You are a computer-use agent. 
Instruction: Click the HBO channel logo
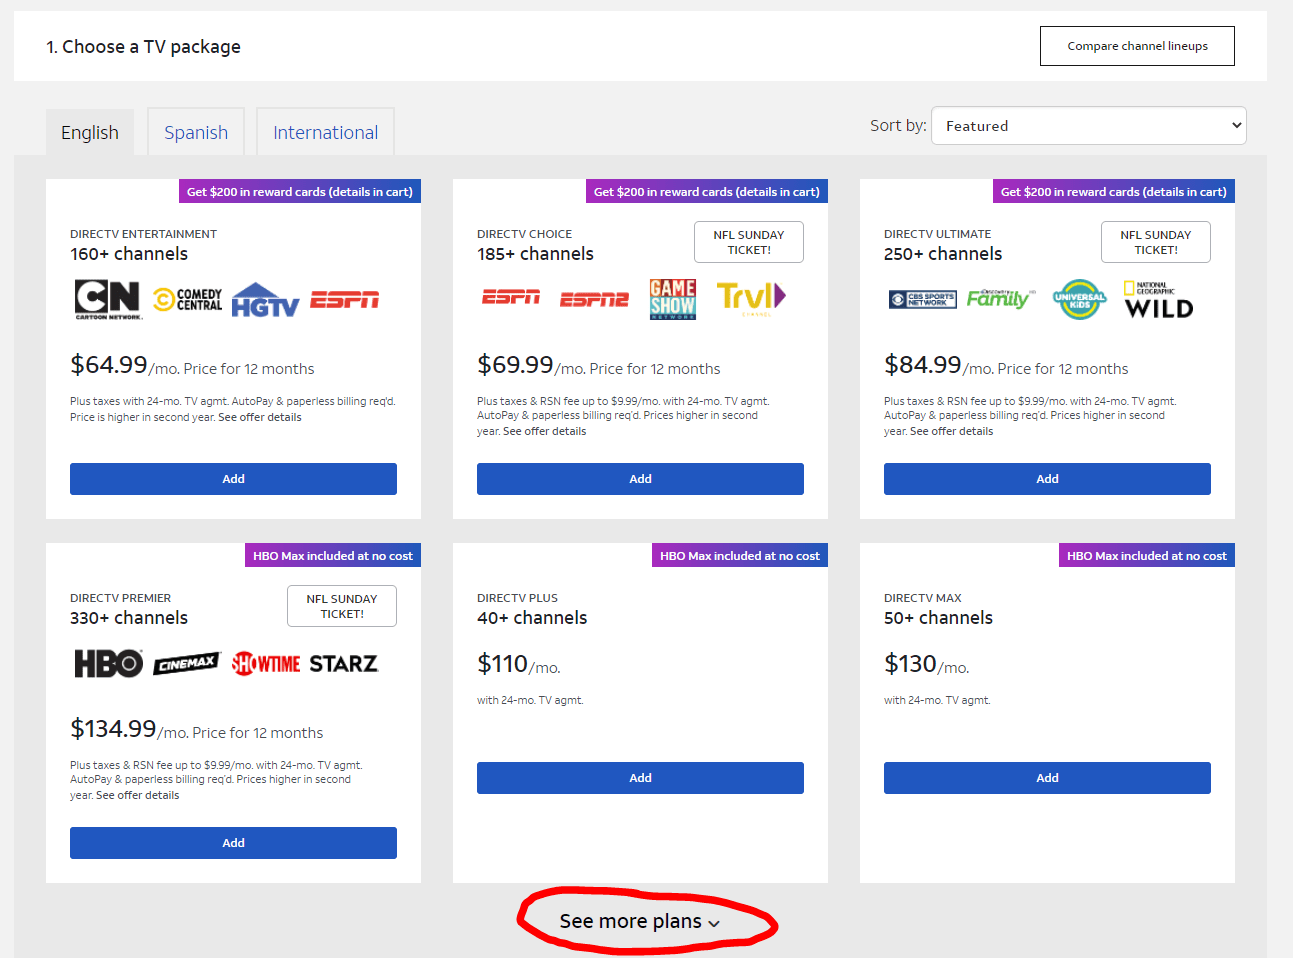pyautogui.click(x=109, y=664)
